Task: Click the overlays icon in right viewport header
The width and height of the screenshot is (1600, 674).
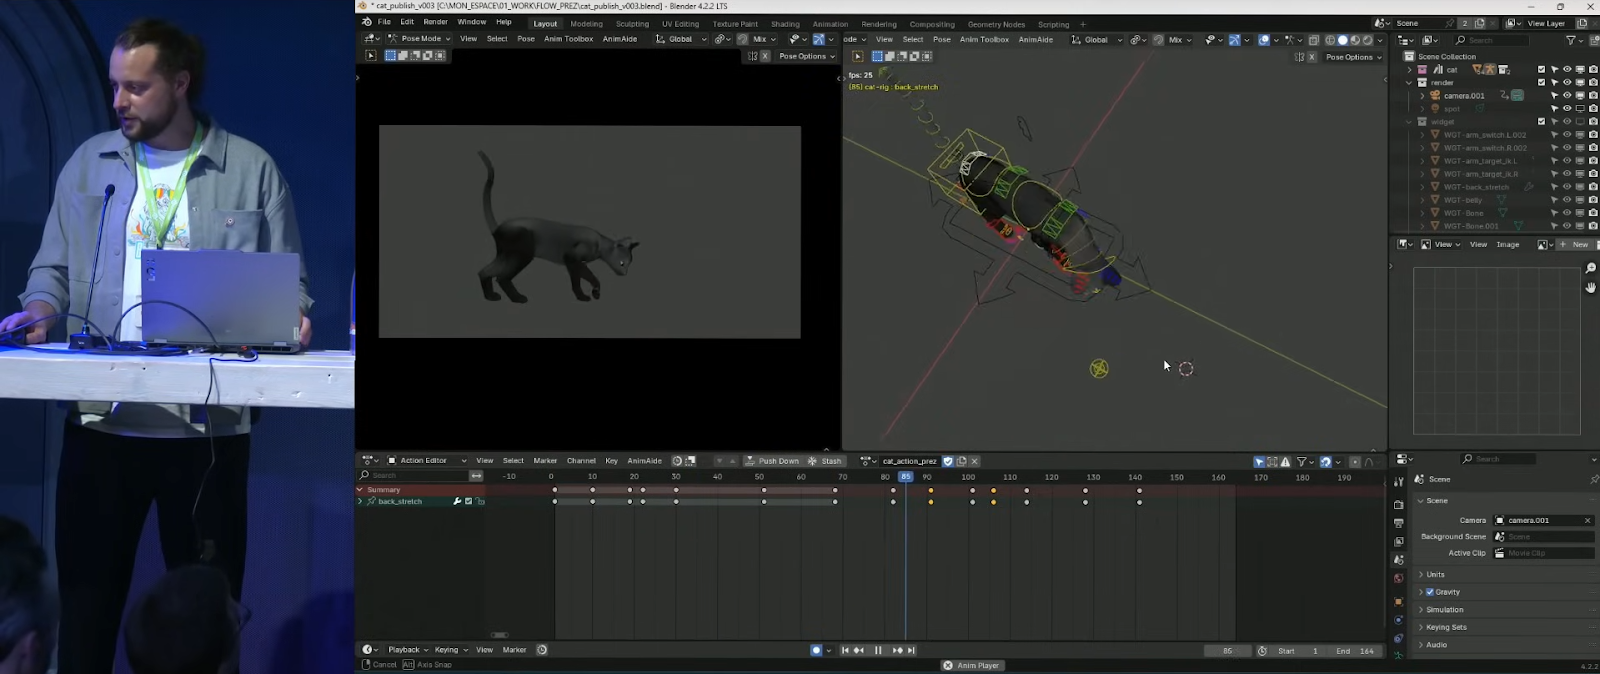Action: tap(1264, 40)
